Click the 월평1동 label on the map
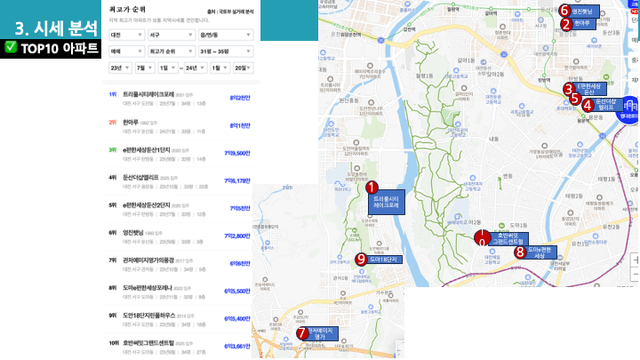 click(x=424, y=76)
